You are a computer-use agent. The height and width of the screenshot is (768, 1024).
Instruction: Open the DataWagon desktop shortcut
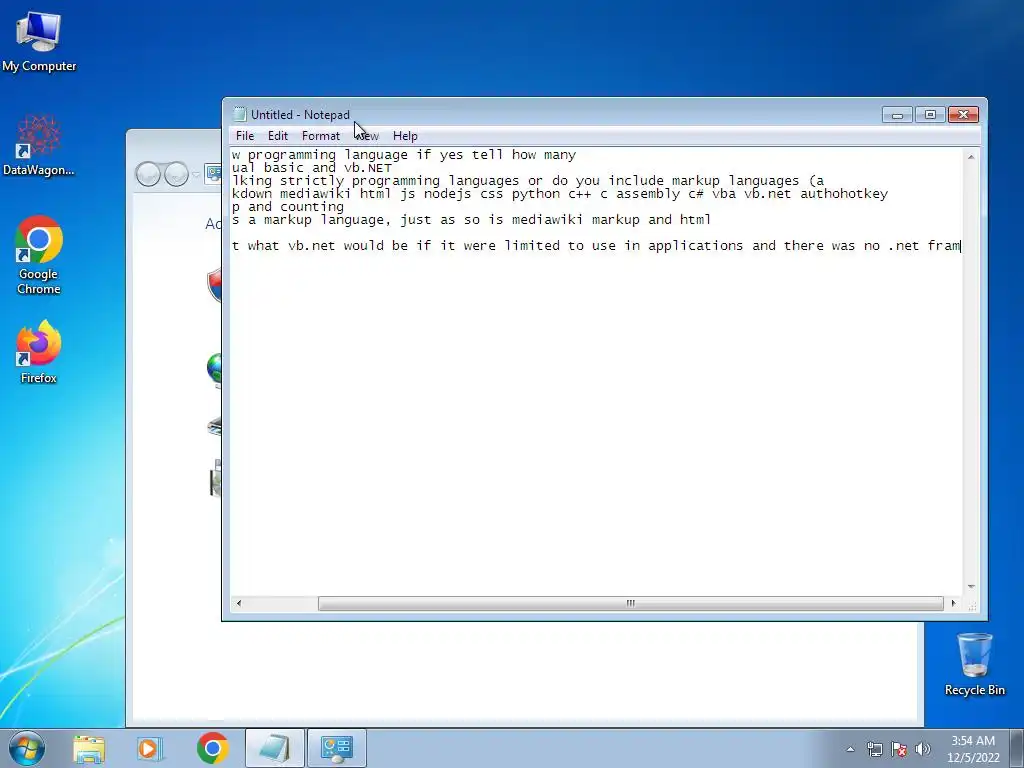[39, 145]
